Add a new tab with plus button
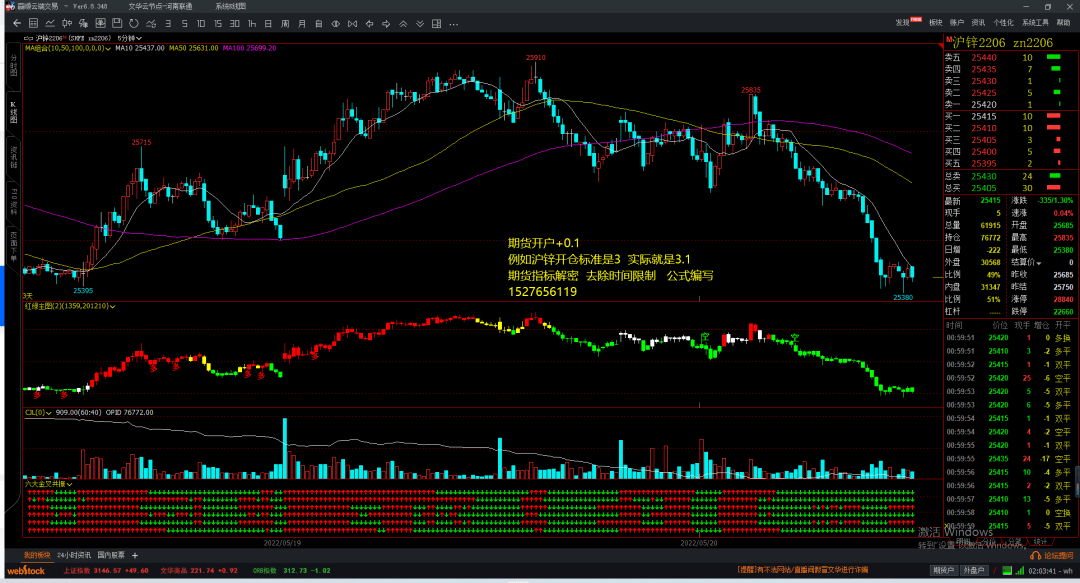Image resolution: width=1080 pixels, height=583 pixels. [x=135, y=555]
